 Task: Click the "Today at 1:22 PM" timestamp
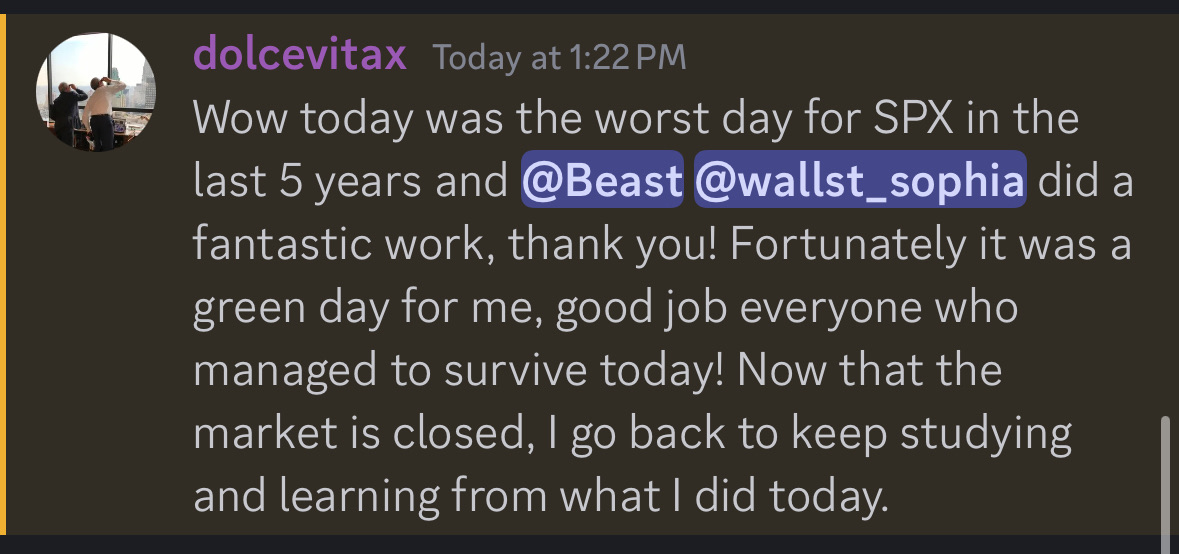pos(560,58)
